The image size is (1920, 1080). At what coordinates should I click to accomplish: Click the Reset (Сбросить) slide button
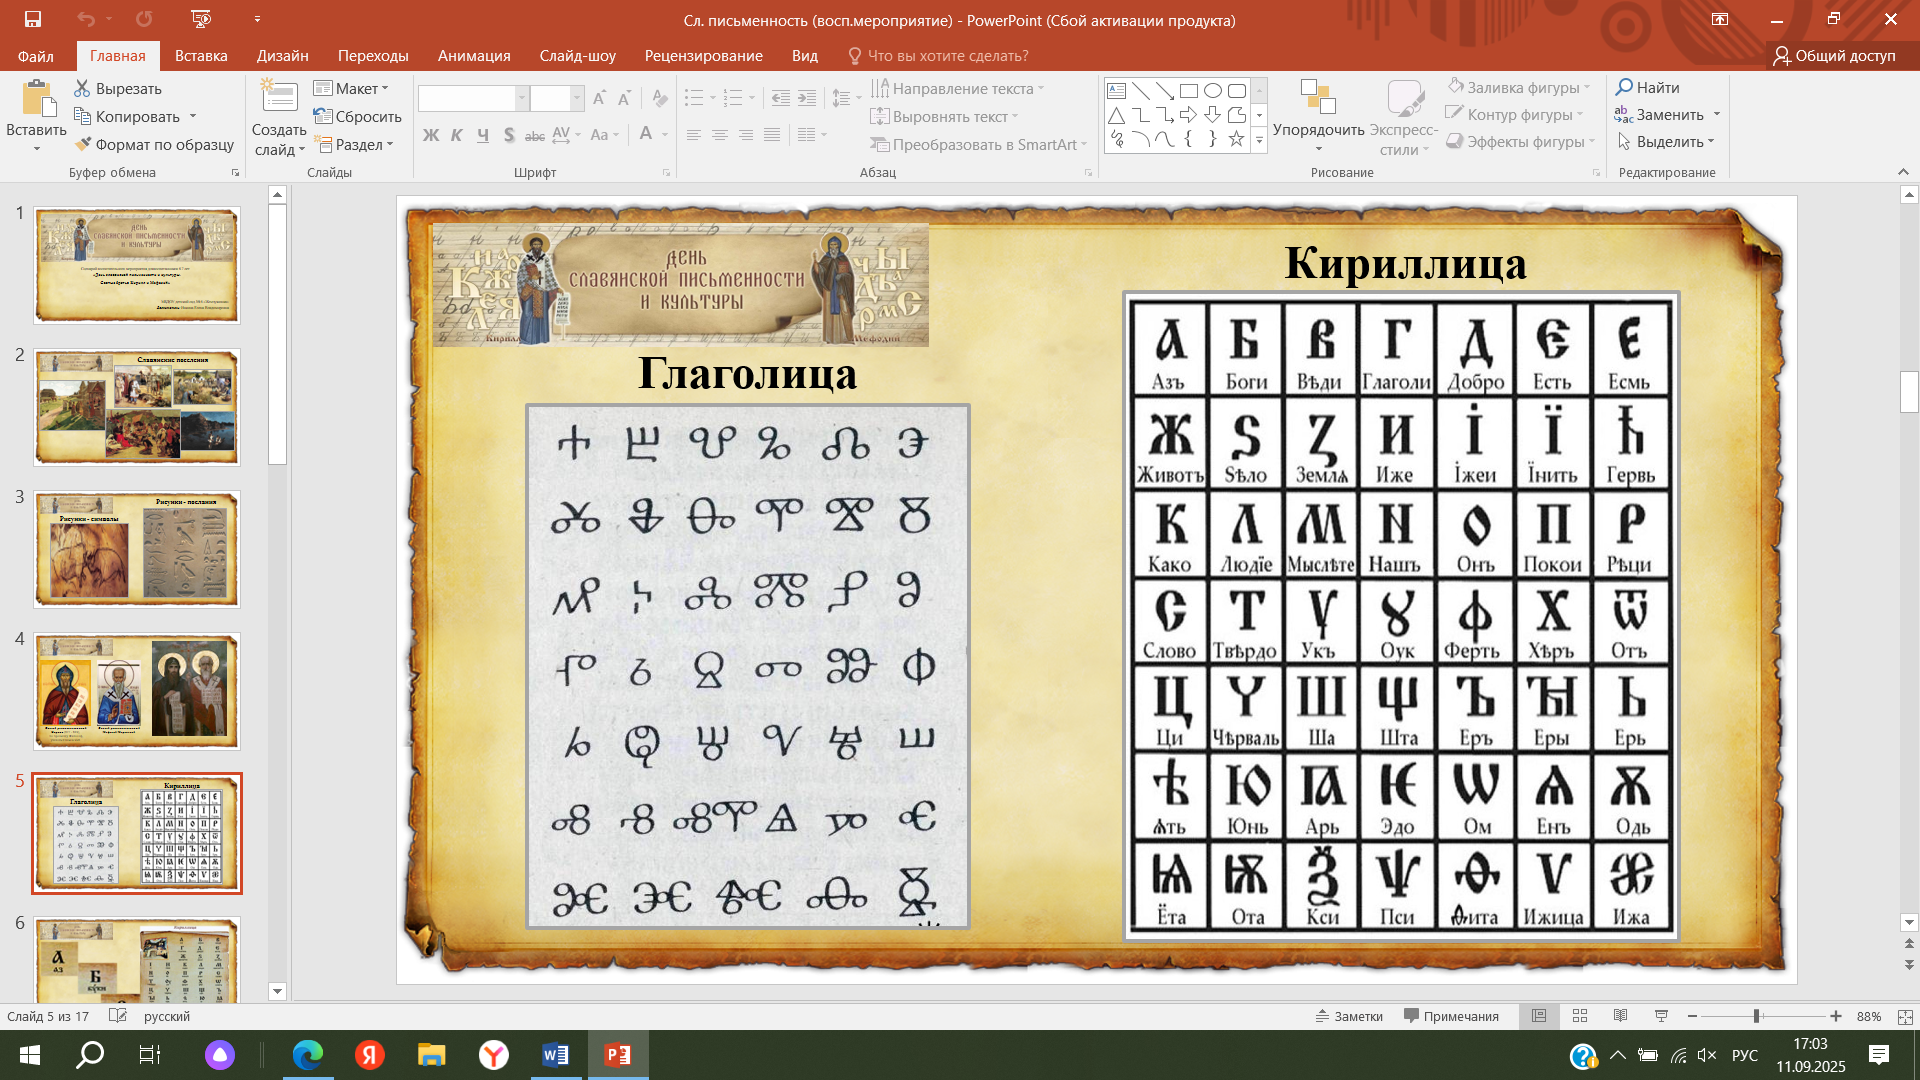(x=357, y=117)
